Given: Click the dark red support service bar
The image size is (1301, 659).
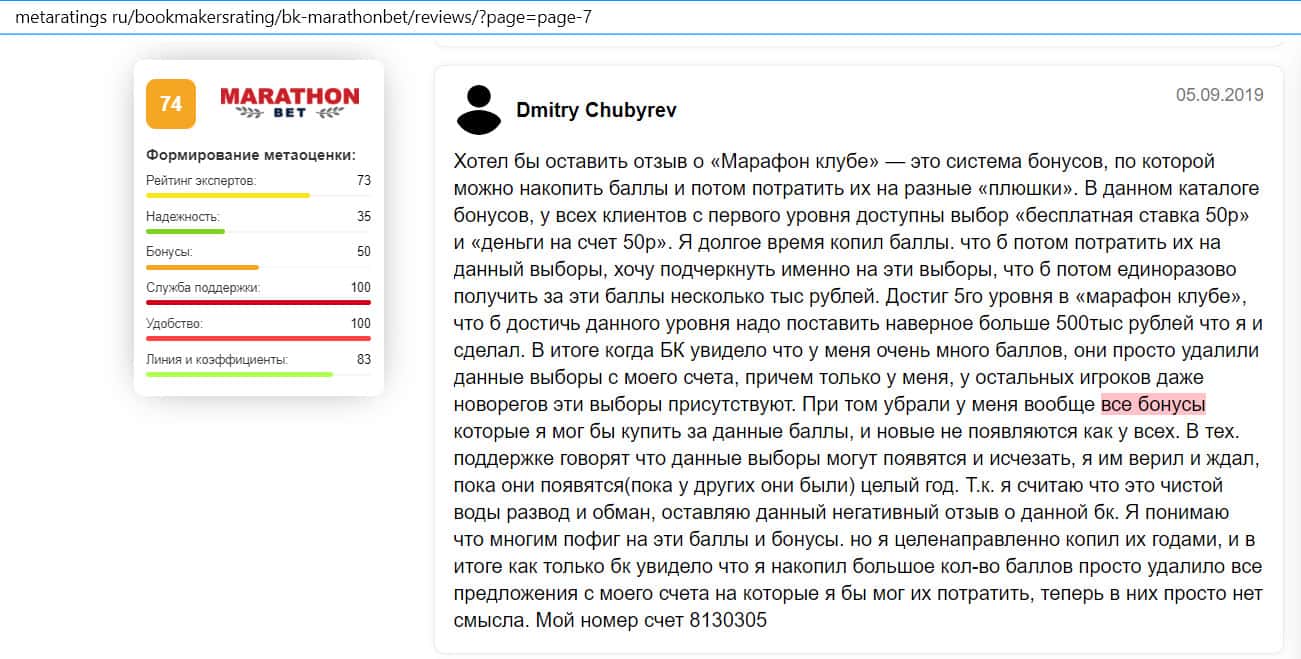Looking at the screenshot, I should tap(258, 302).
